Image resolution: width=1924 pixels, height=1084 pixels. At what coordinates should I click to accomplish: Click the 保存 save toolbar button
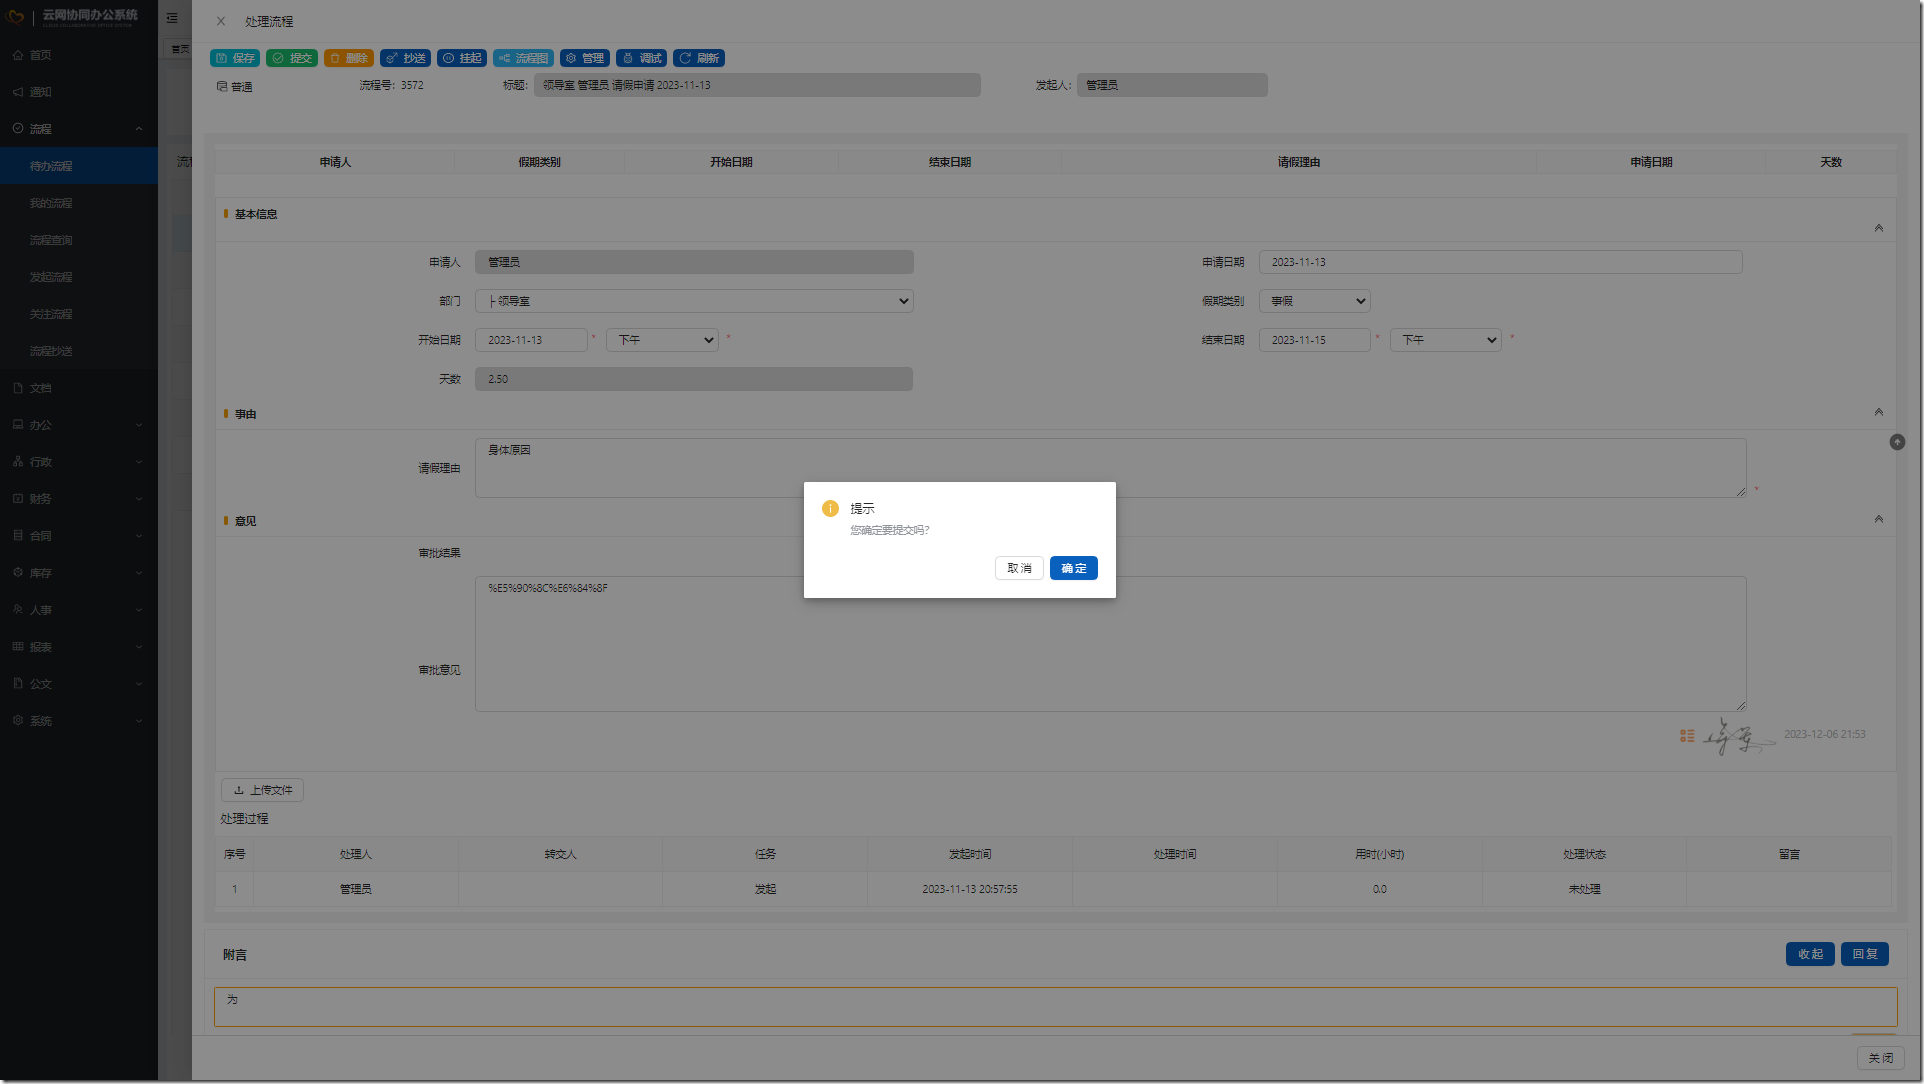click(x=235, y=58)
